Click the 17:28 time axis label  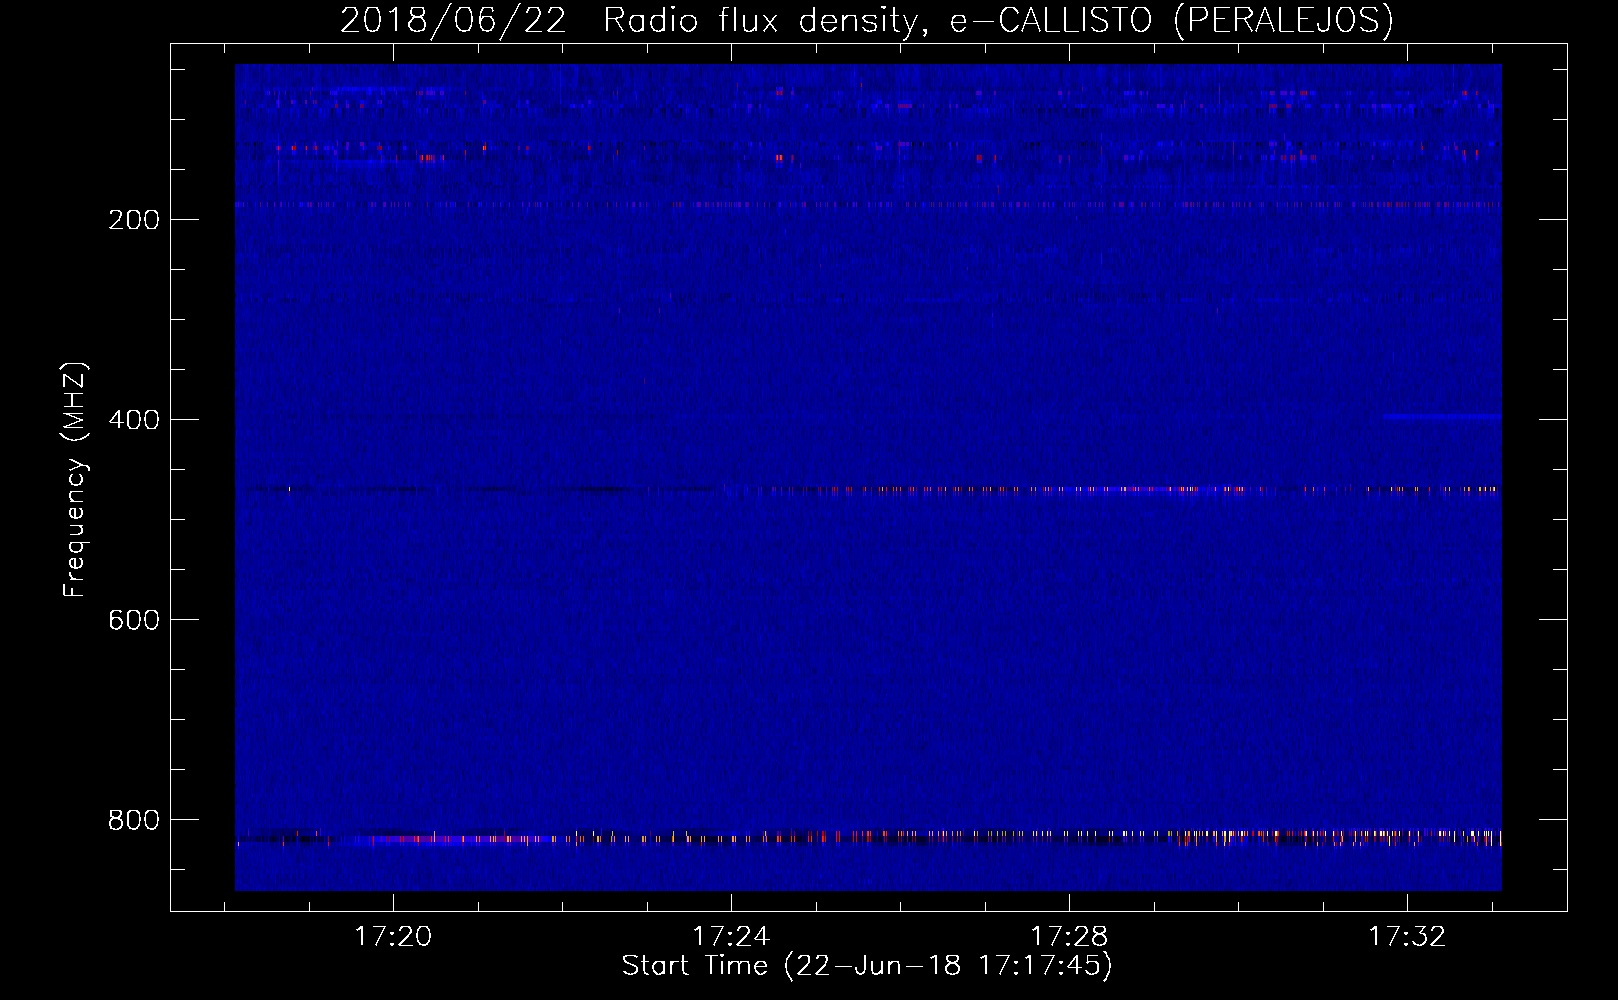1069,936
